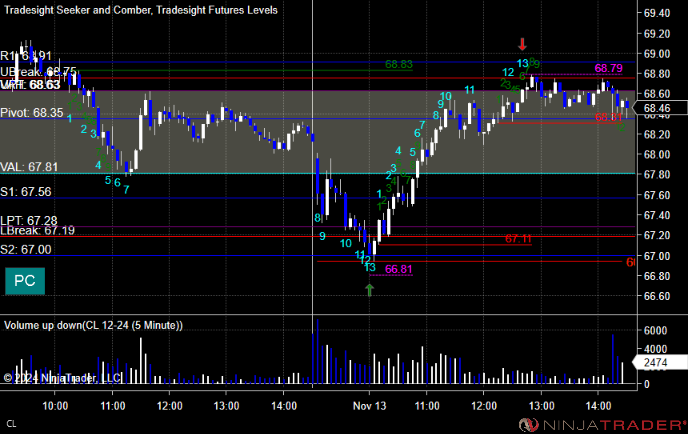
Task: Click the green up arrow buy signal
Action: (369, 290)
